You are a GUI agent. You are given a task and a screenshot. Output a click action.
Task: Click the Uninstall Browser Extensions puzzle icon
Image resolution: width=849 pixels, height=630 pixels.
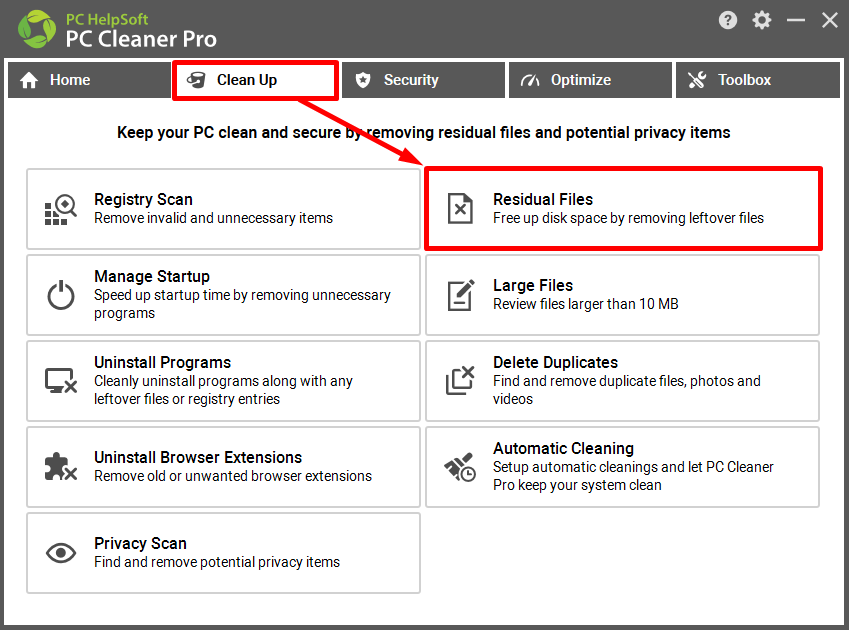coord(61,467)
